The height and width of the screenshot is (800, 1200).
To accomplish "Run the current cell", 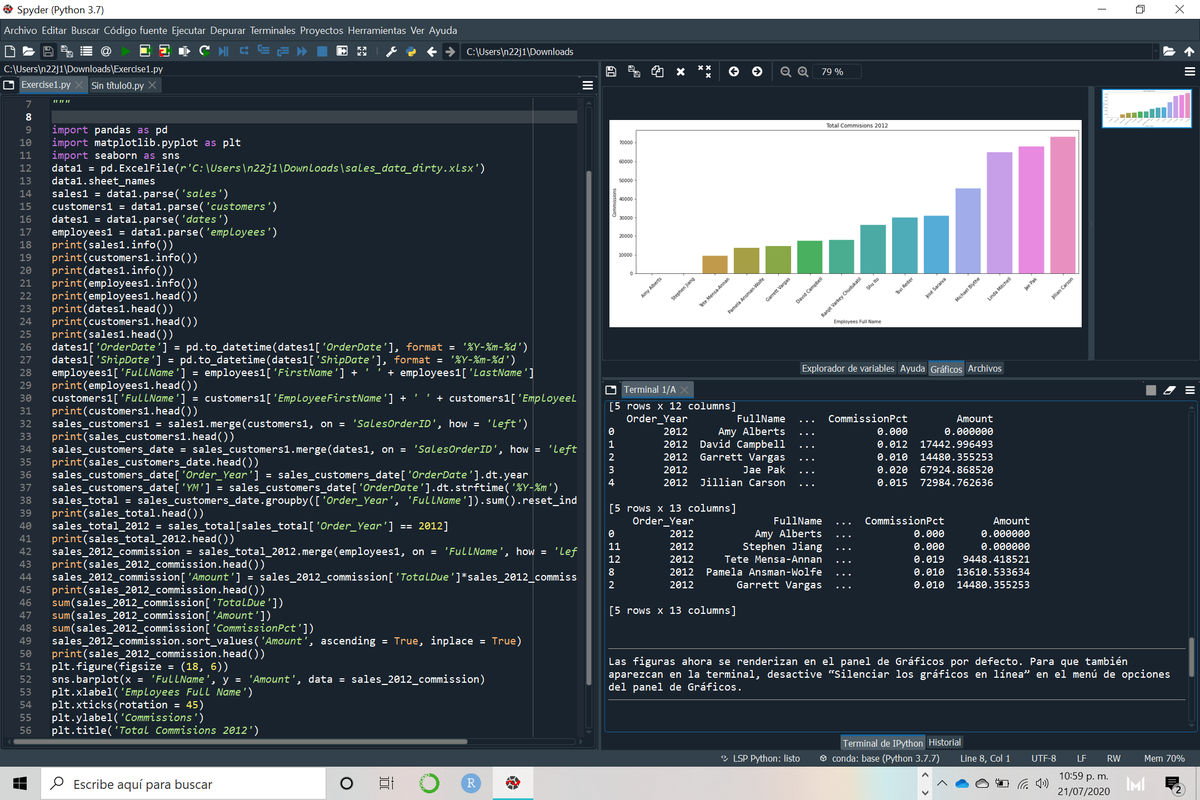I will point(145,51).
